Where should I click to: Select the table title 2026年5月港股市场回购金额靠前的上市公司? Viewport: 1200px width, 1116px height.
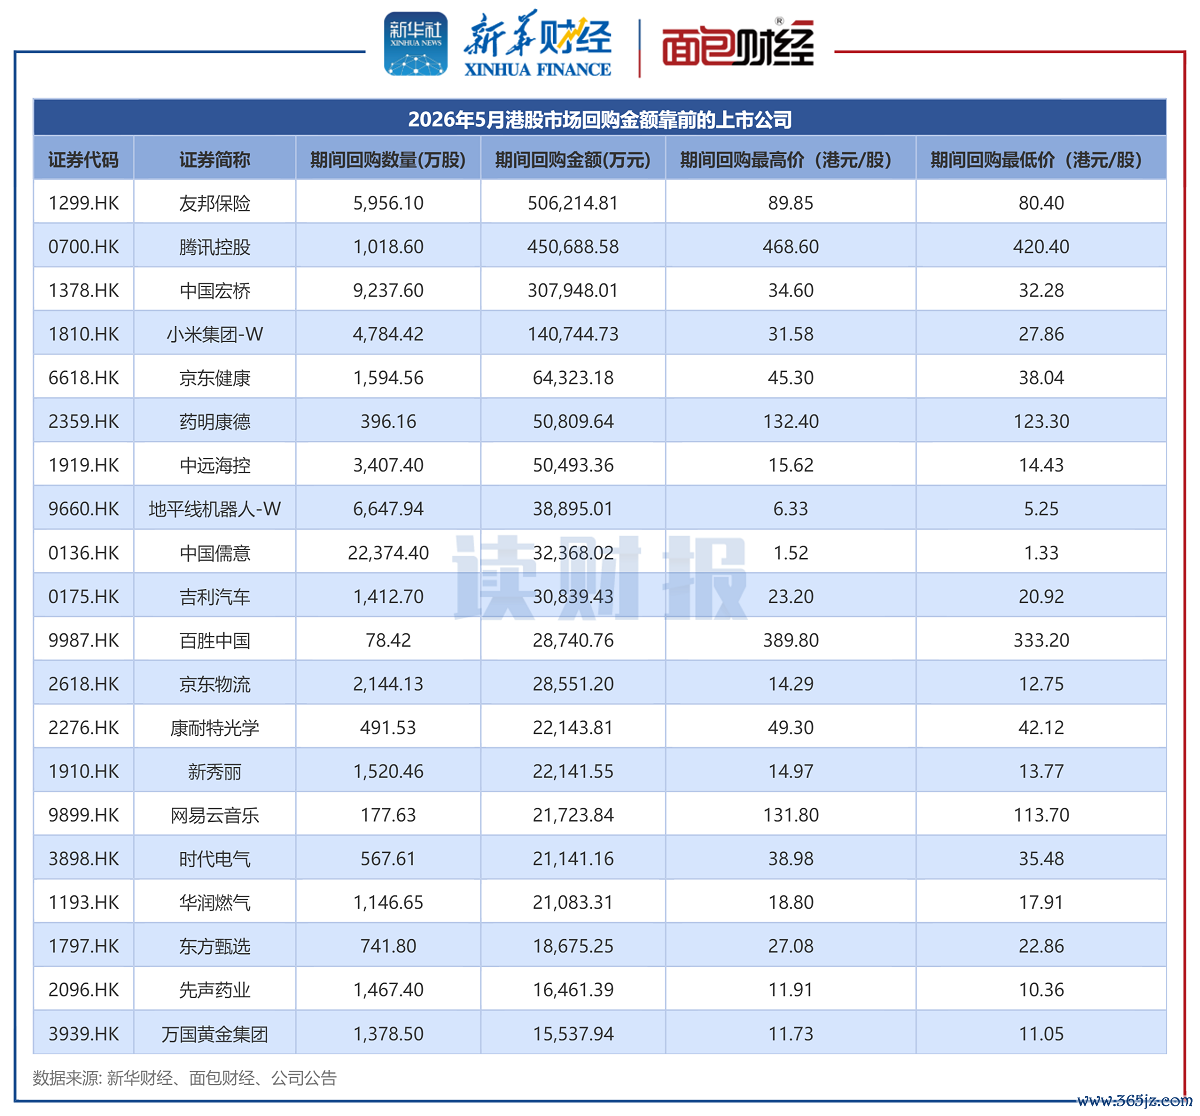[600, 120]
